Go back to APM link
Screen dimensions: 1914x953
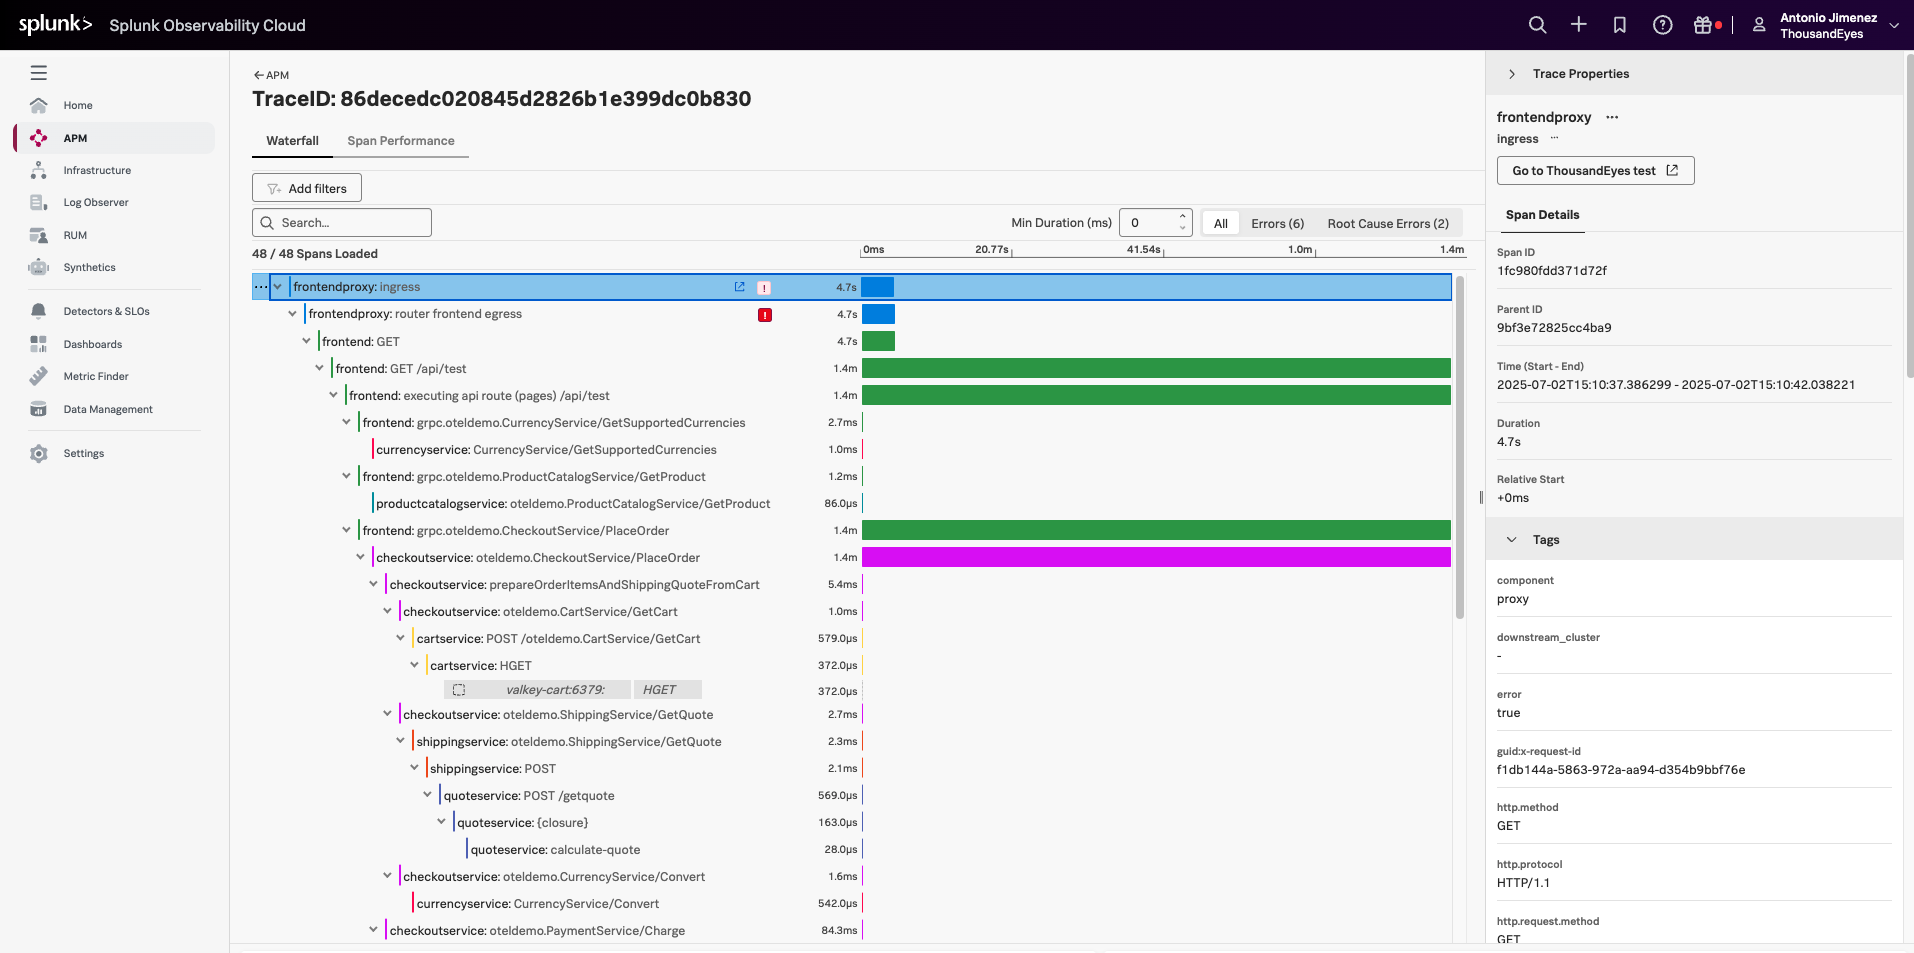coord(271,75)
